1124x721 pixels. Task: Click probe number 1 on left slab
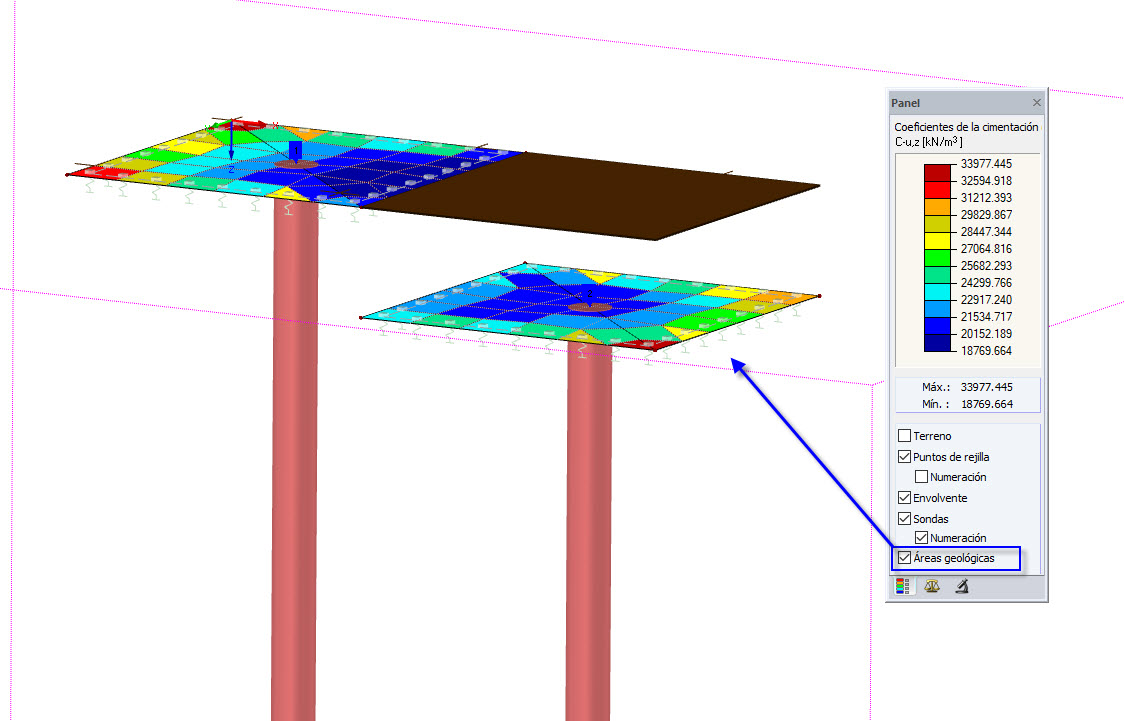(x=296, y=152)
